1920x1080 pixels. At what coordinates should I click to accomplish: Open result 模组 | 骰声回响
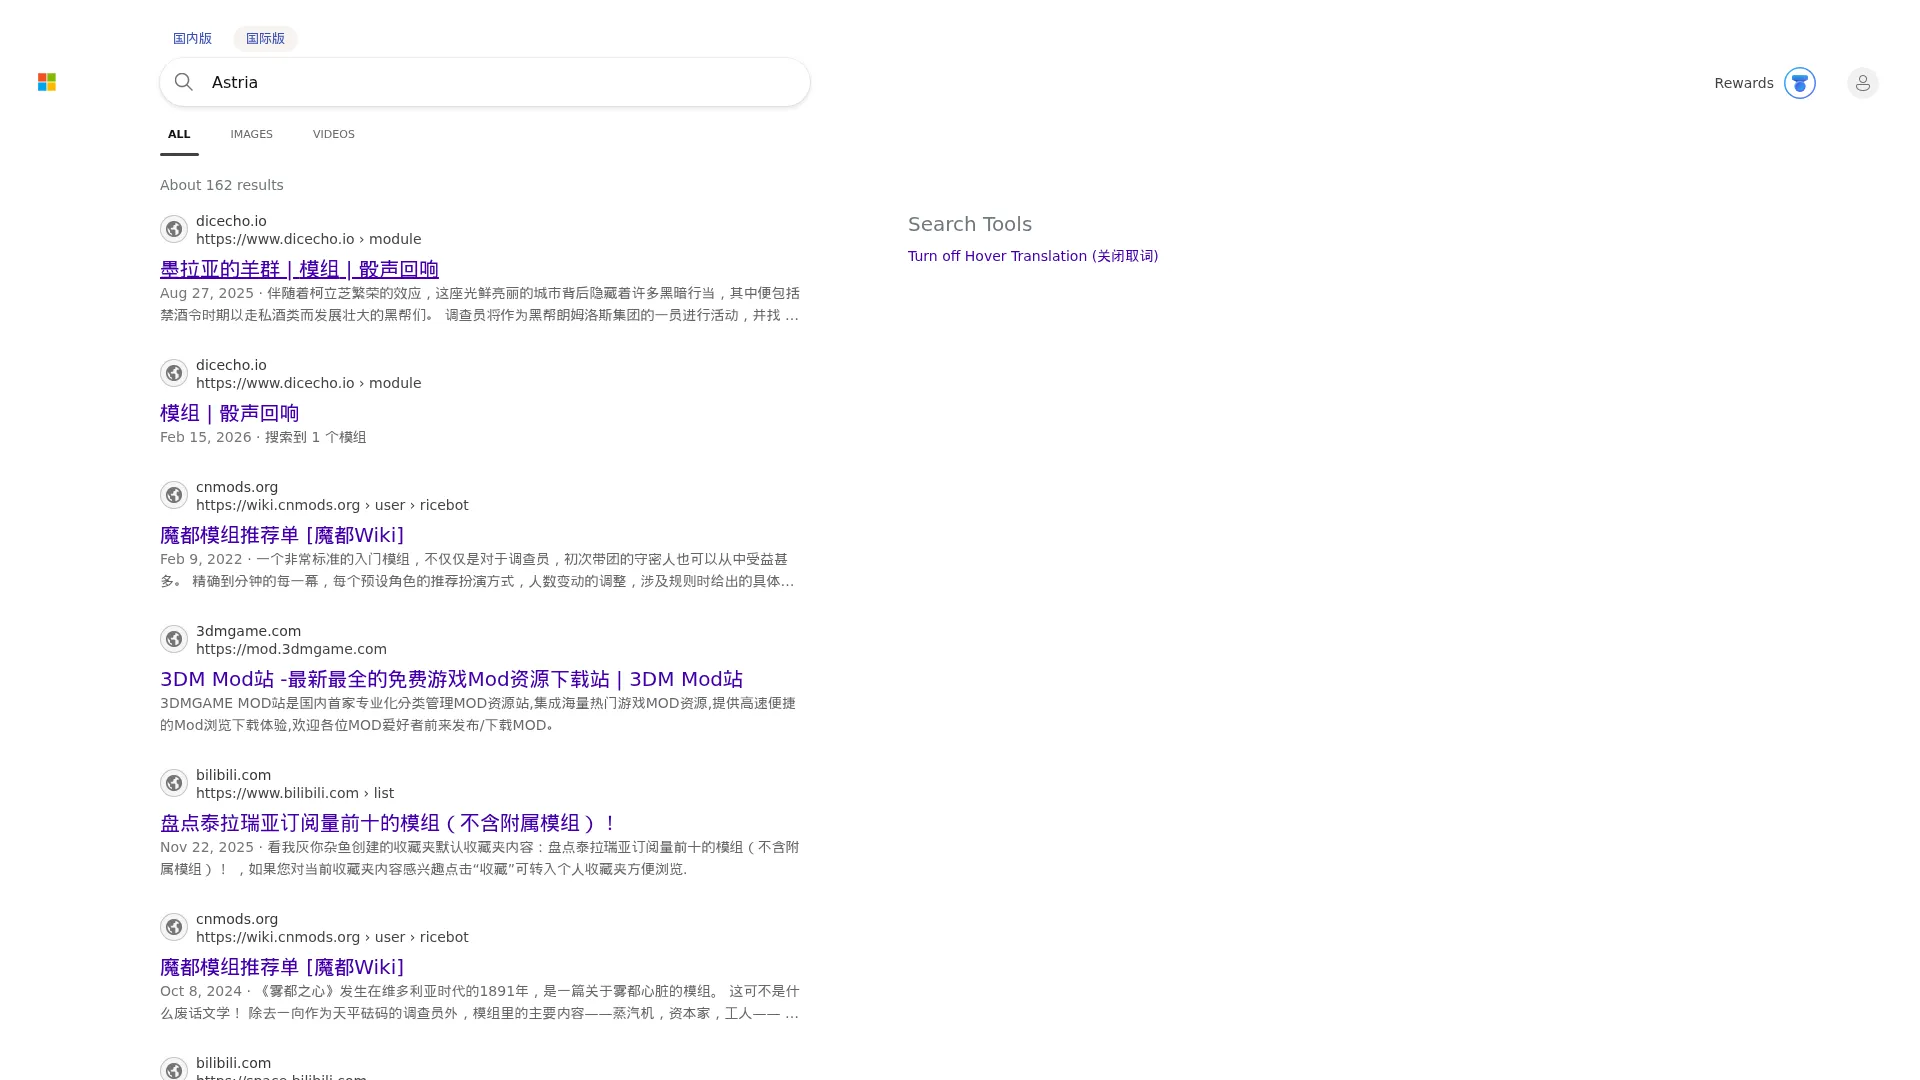click(229, 413)
